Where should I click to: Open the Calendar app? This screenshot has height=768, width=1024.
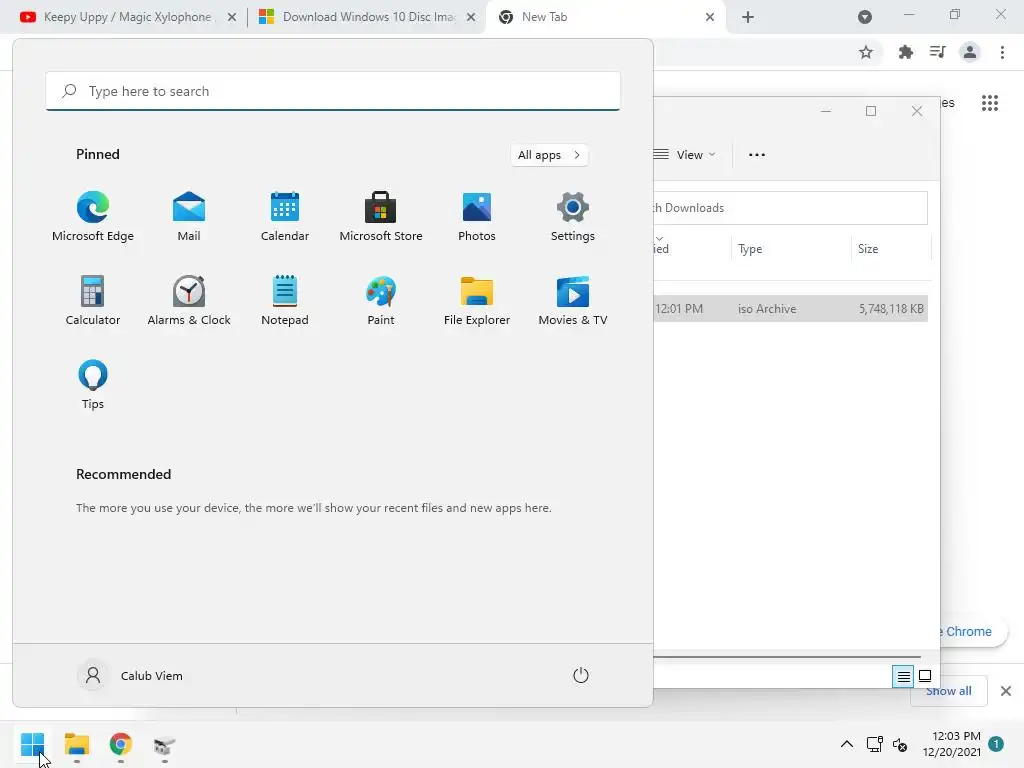pyautogui.click(x=285, y=216)
